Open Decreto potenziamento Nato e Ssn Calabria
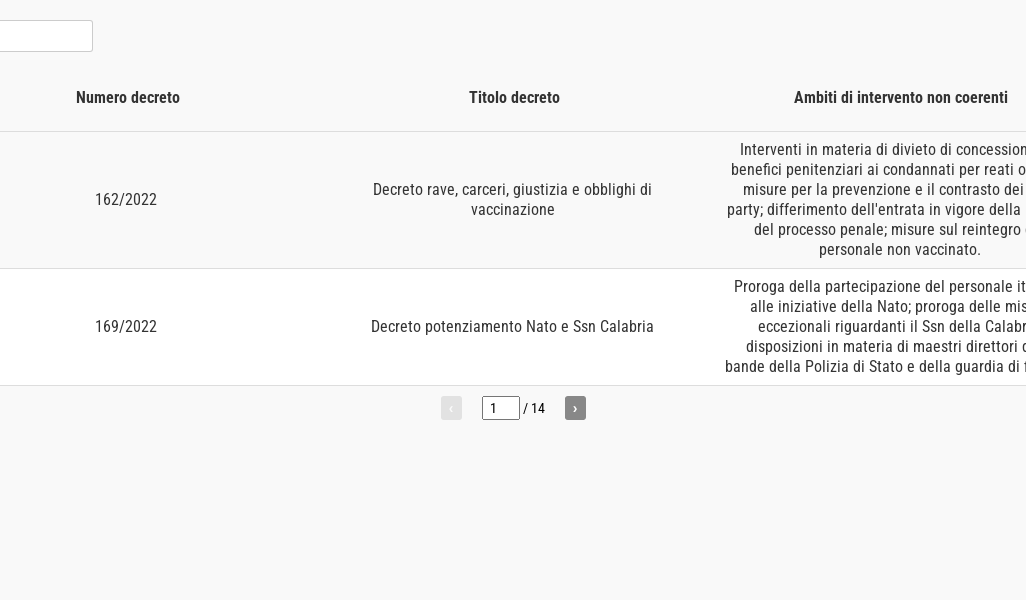The width and height of the screenshot is (1026, 600). [512, 327]
